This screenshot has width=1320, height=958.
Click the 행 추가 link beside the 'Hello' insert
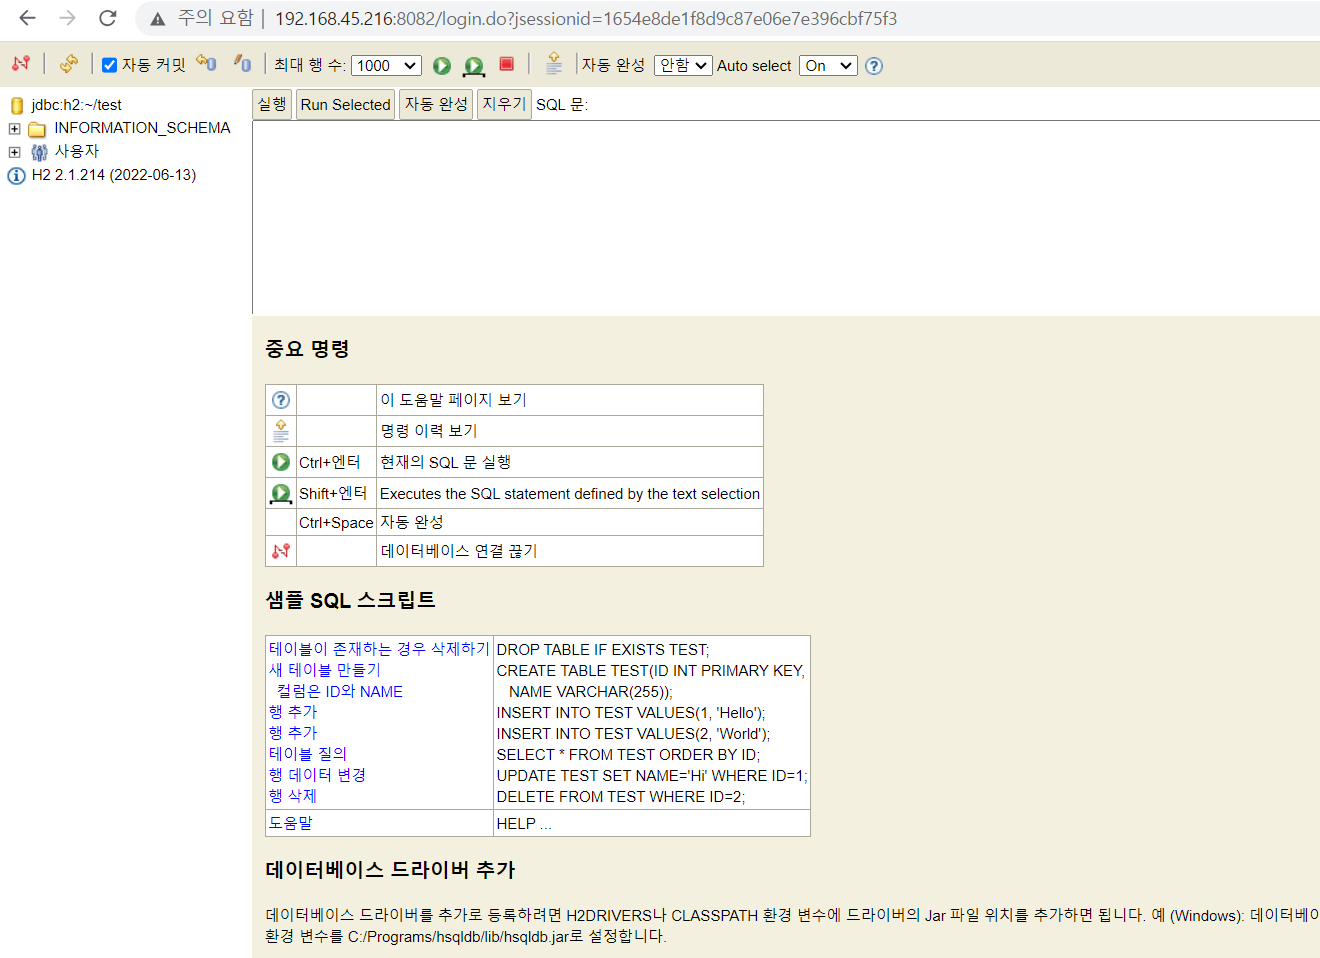click(293, 712)
